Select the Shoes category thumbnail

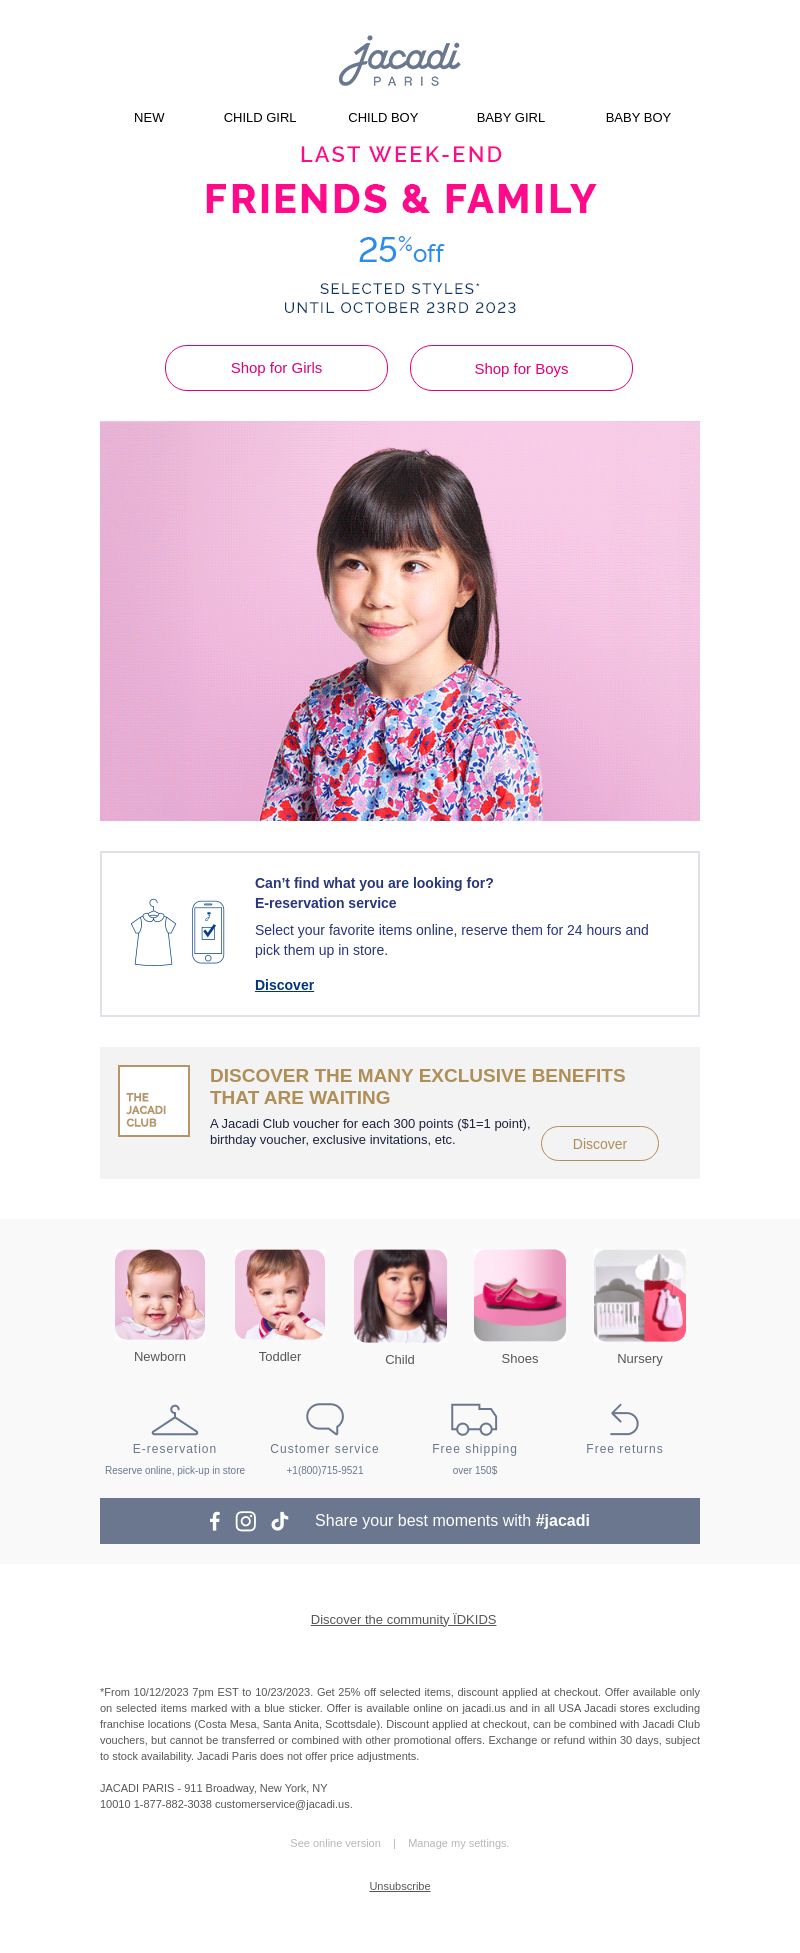coord(520,1295)
